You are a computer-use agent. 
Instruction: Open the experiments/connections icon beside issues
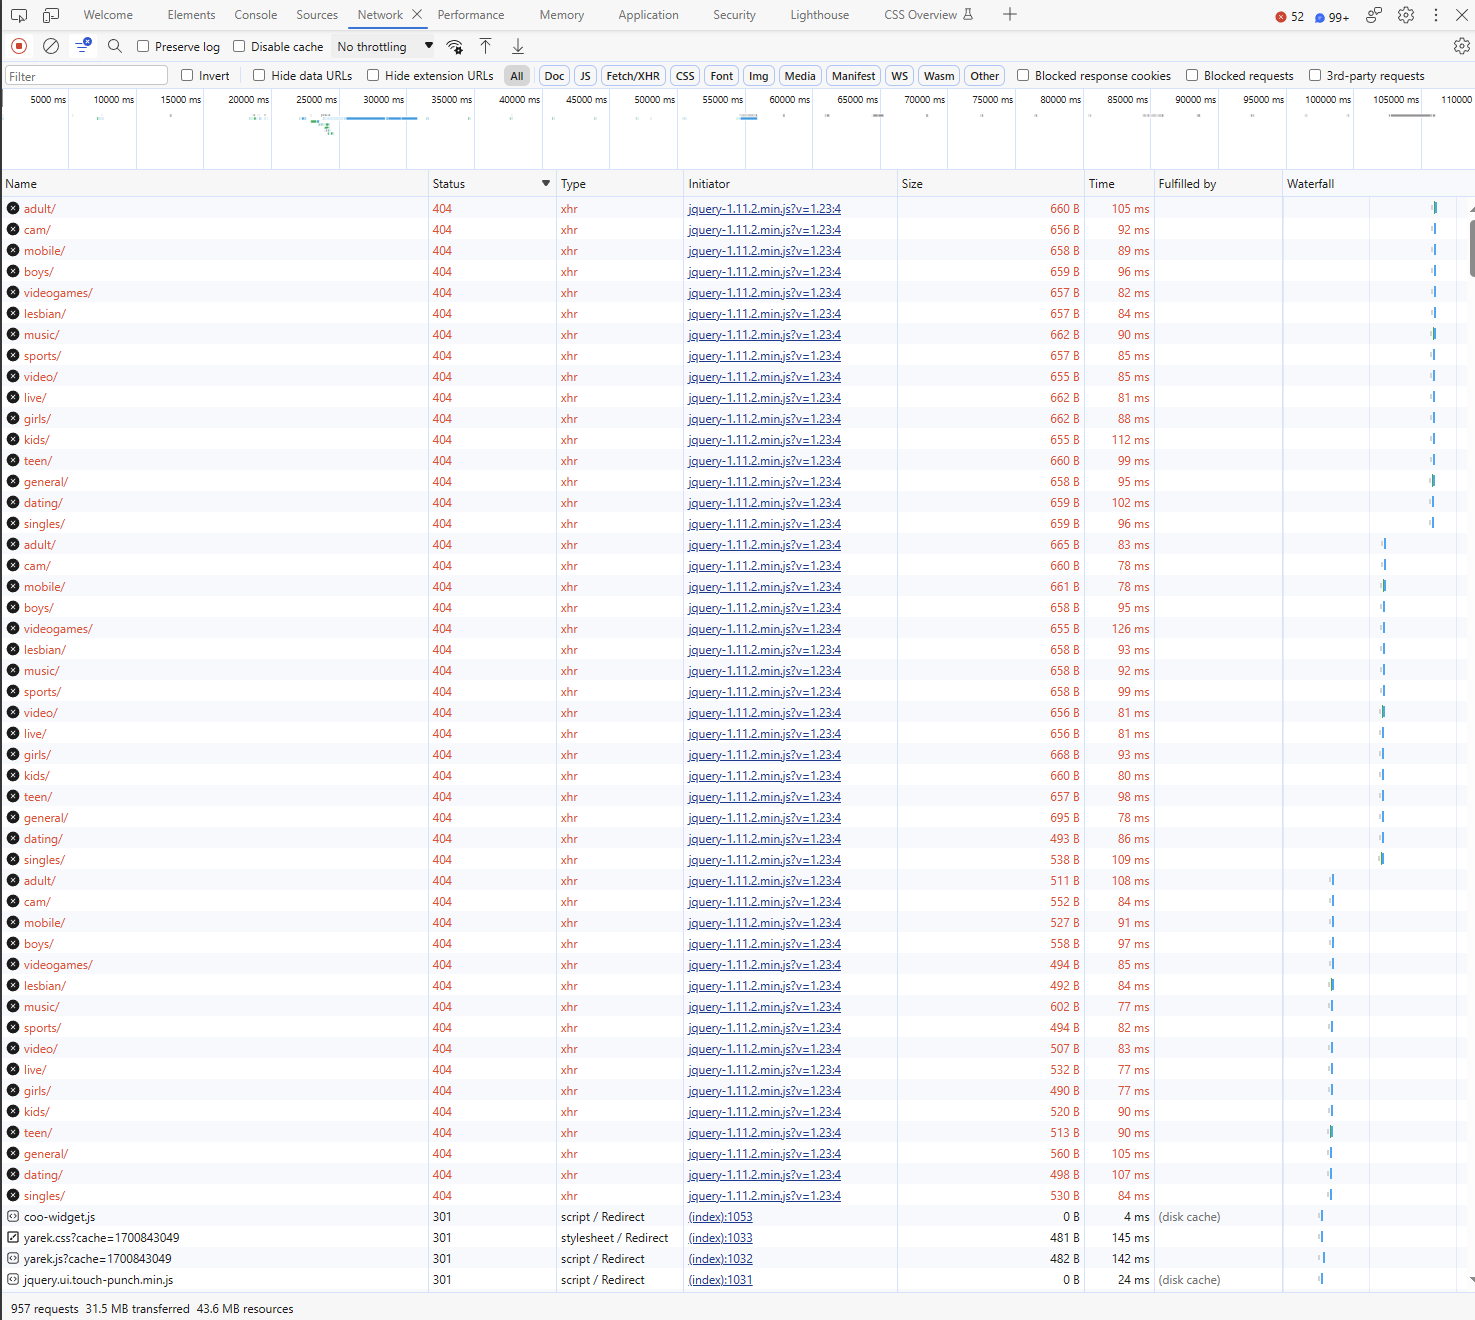click(x=1374, y=15)
